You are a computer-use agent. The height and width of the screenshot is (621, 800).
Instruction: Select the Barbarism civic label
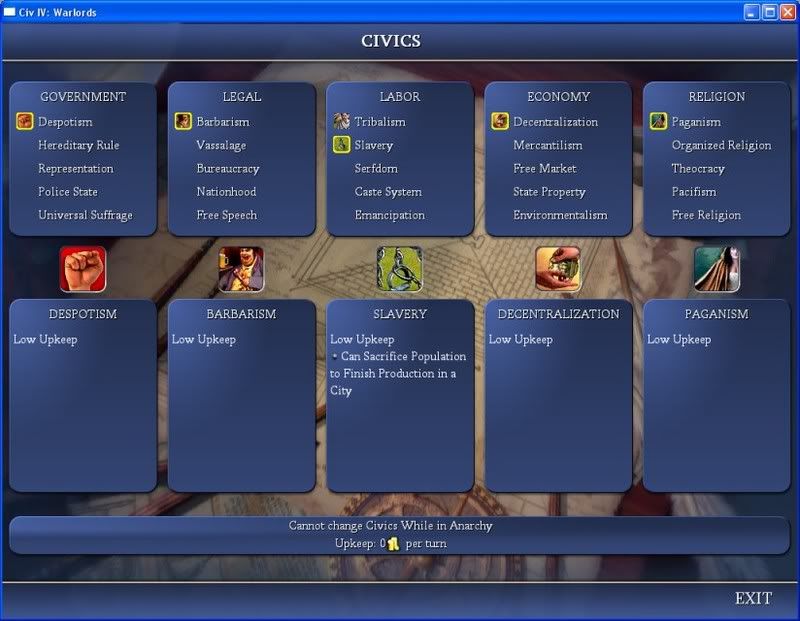point(223,122)
